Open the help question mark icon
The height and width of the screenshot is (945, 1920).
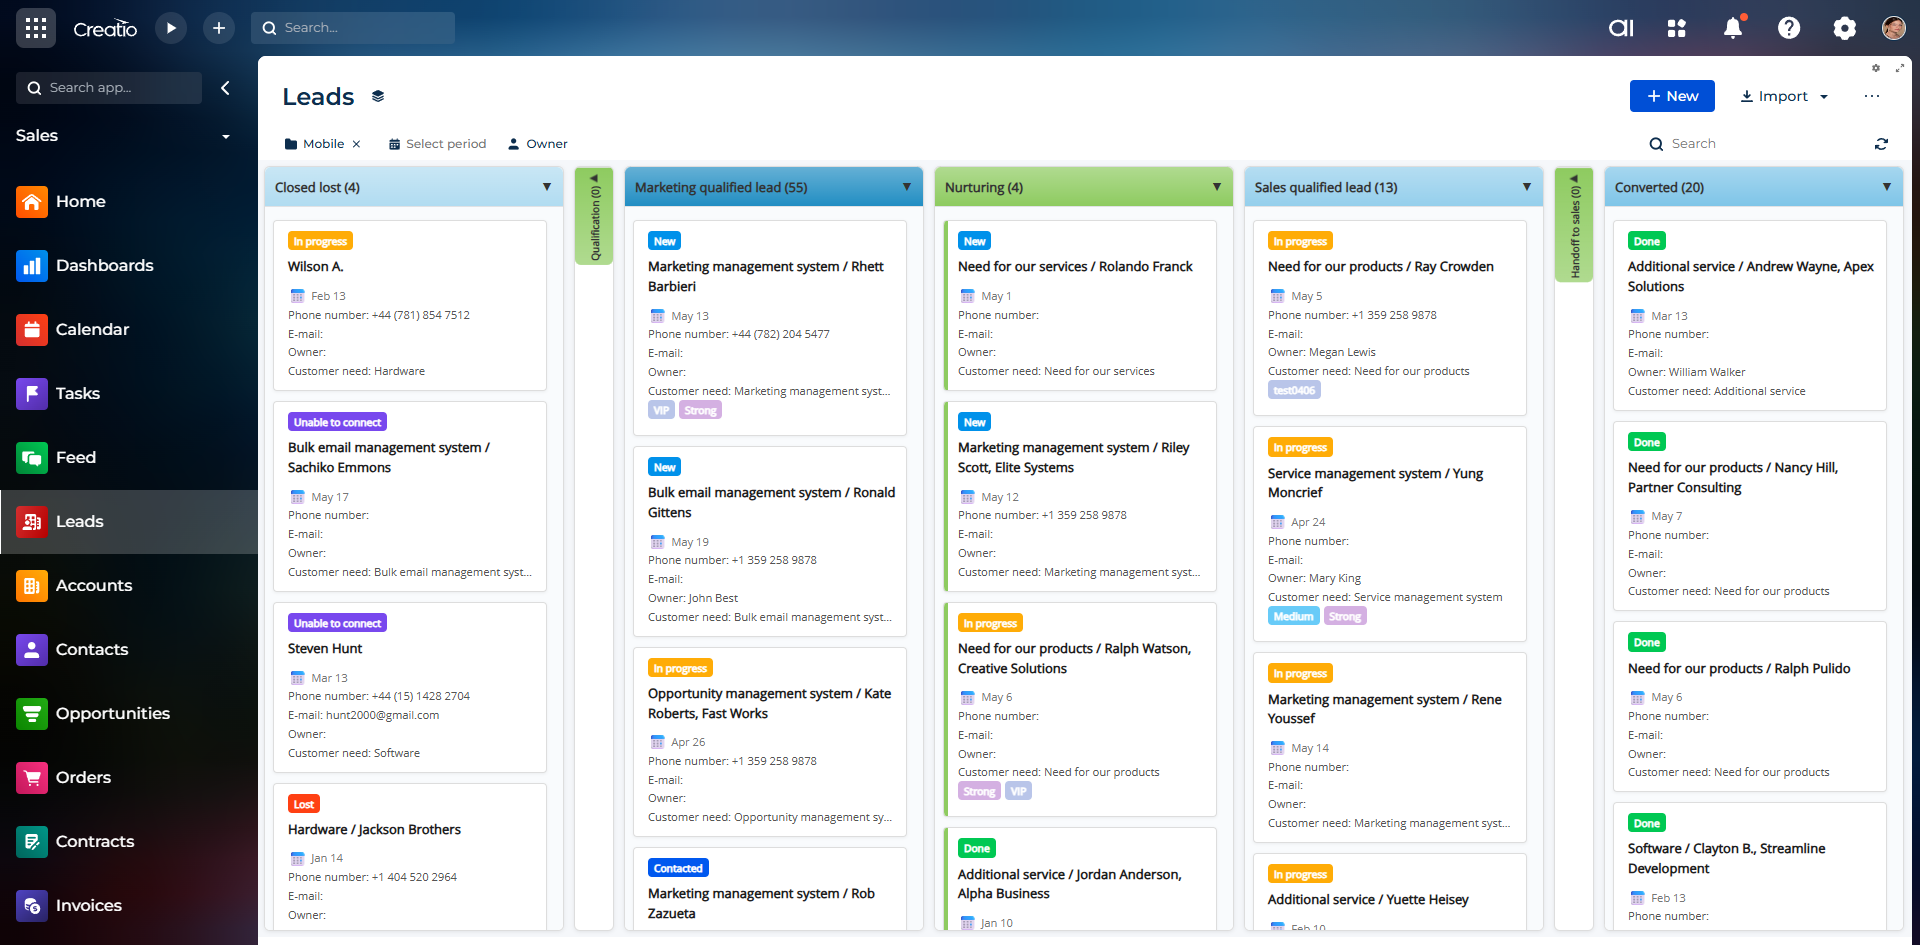click(x=1789, y=28)
